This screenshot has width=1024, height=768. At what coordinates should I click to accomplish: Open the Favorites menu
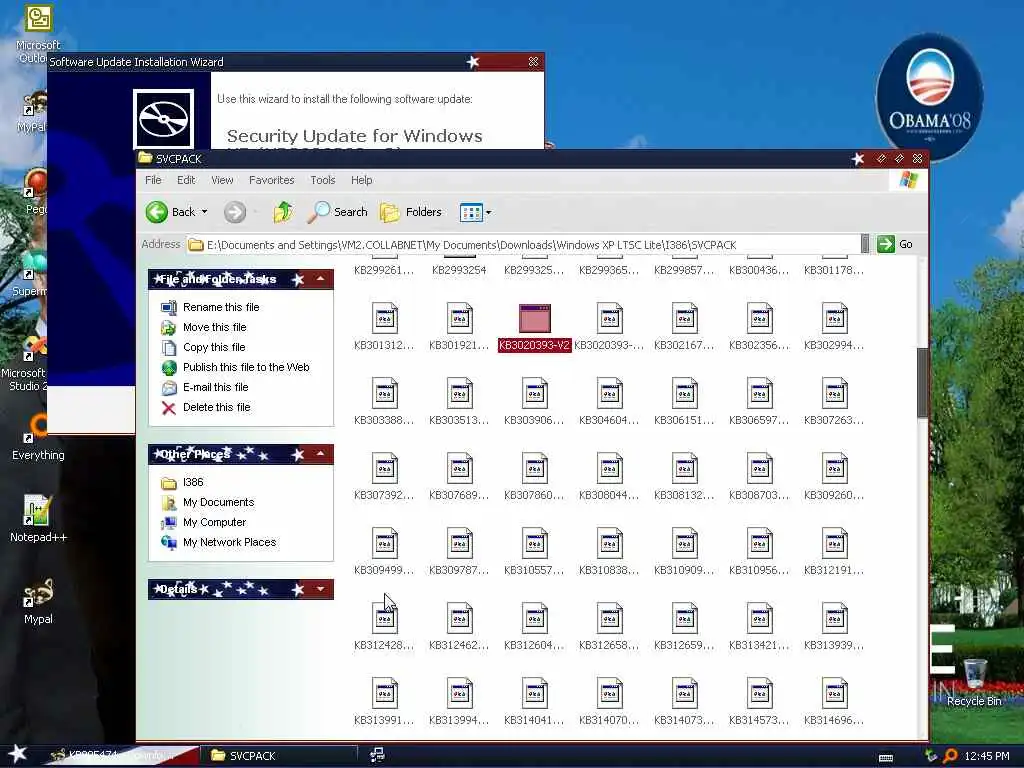tap(272, 180)
